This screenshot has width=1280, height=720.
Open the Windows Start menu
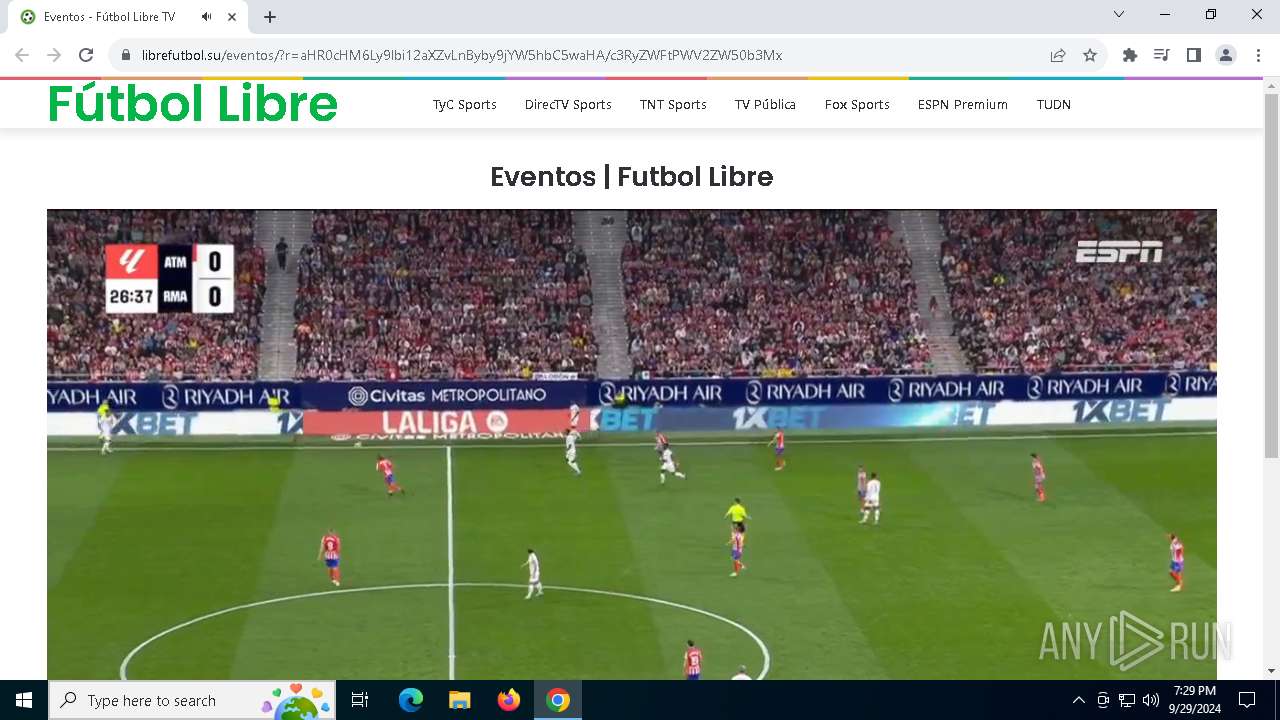pos(24,700)
